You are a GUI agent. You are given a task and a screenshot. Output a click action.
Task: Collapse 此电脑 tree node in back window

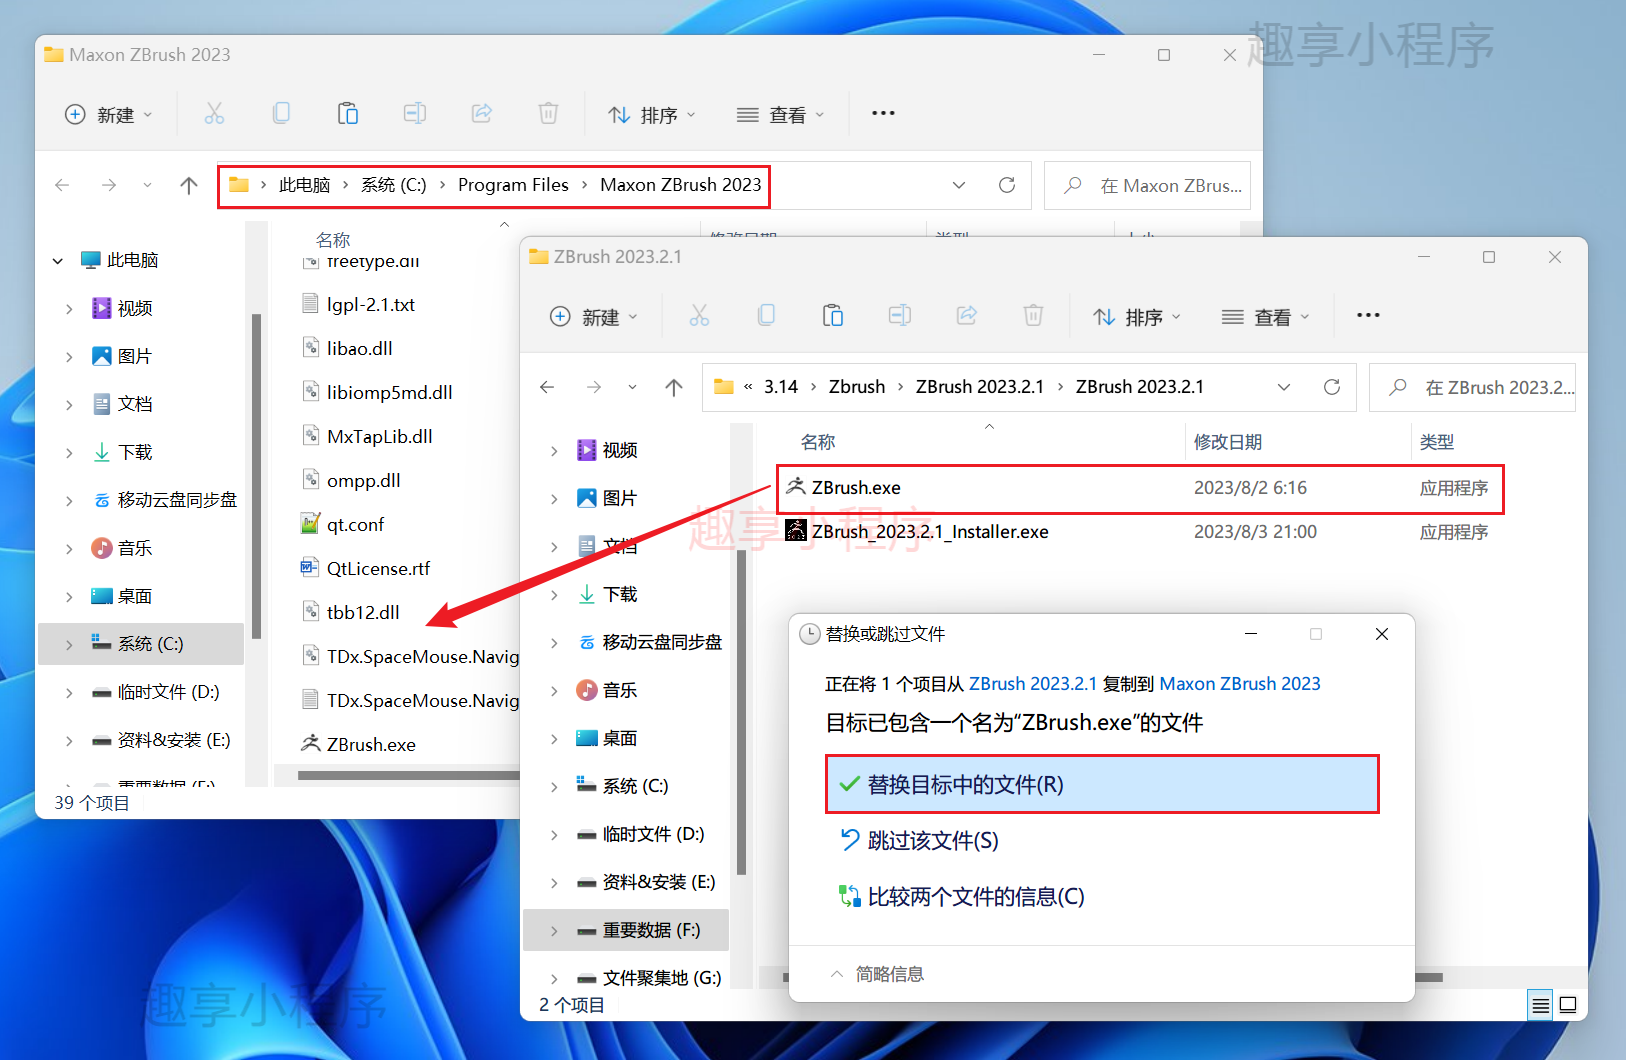click(58, 260)
